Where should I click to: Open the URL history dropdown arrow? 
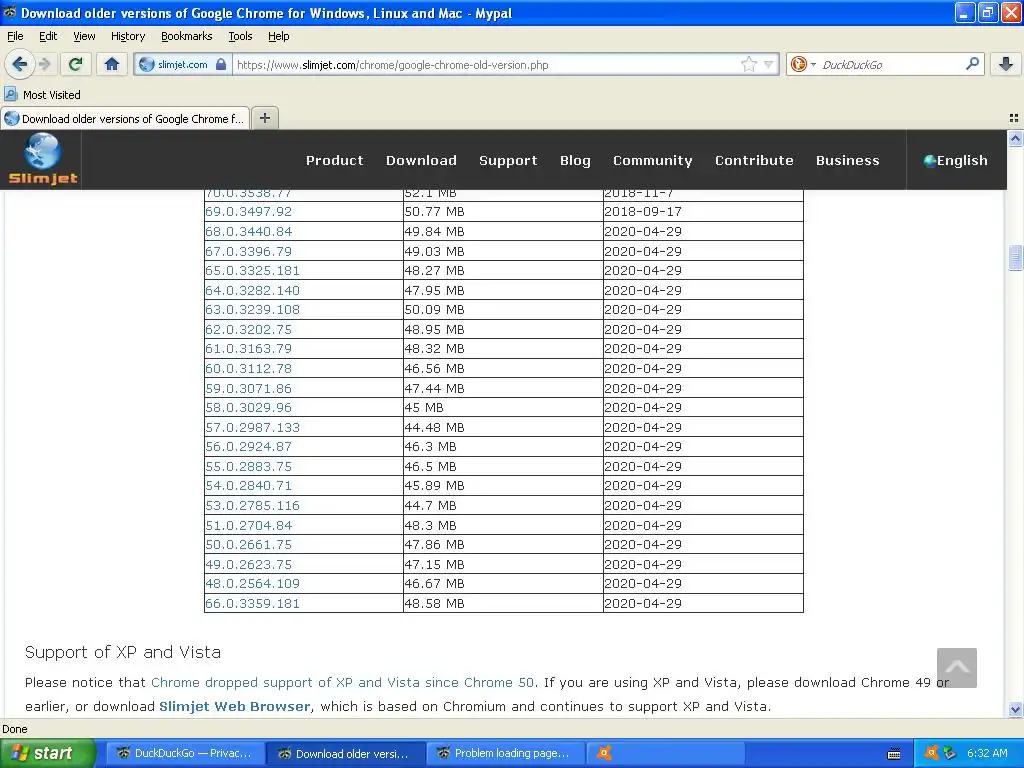[769, 64]
